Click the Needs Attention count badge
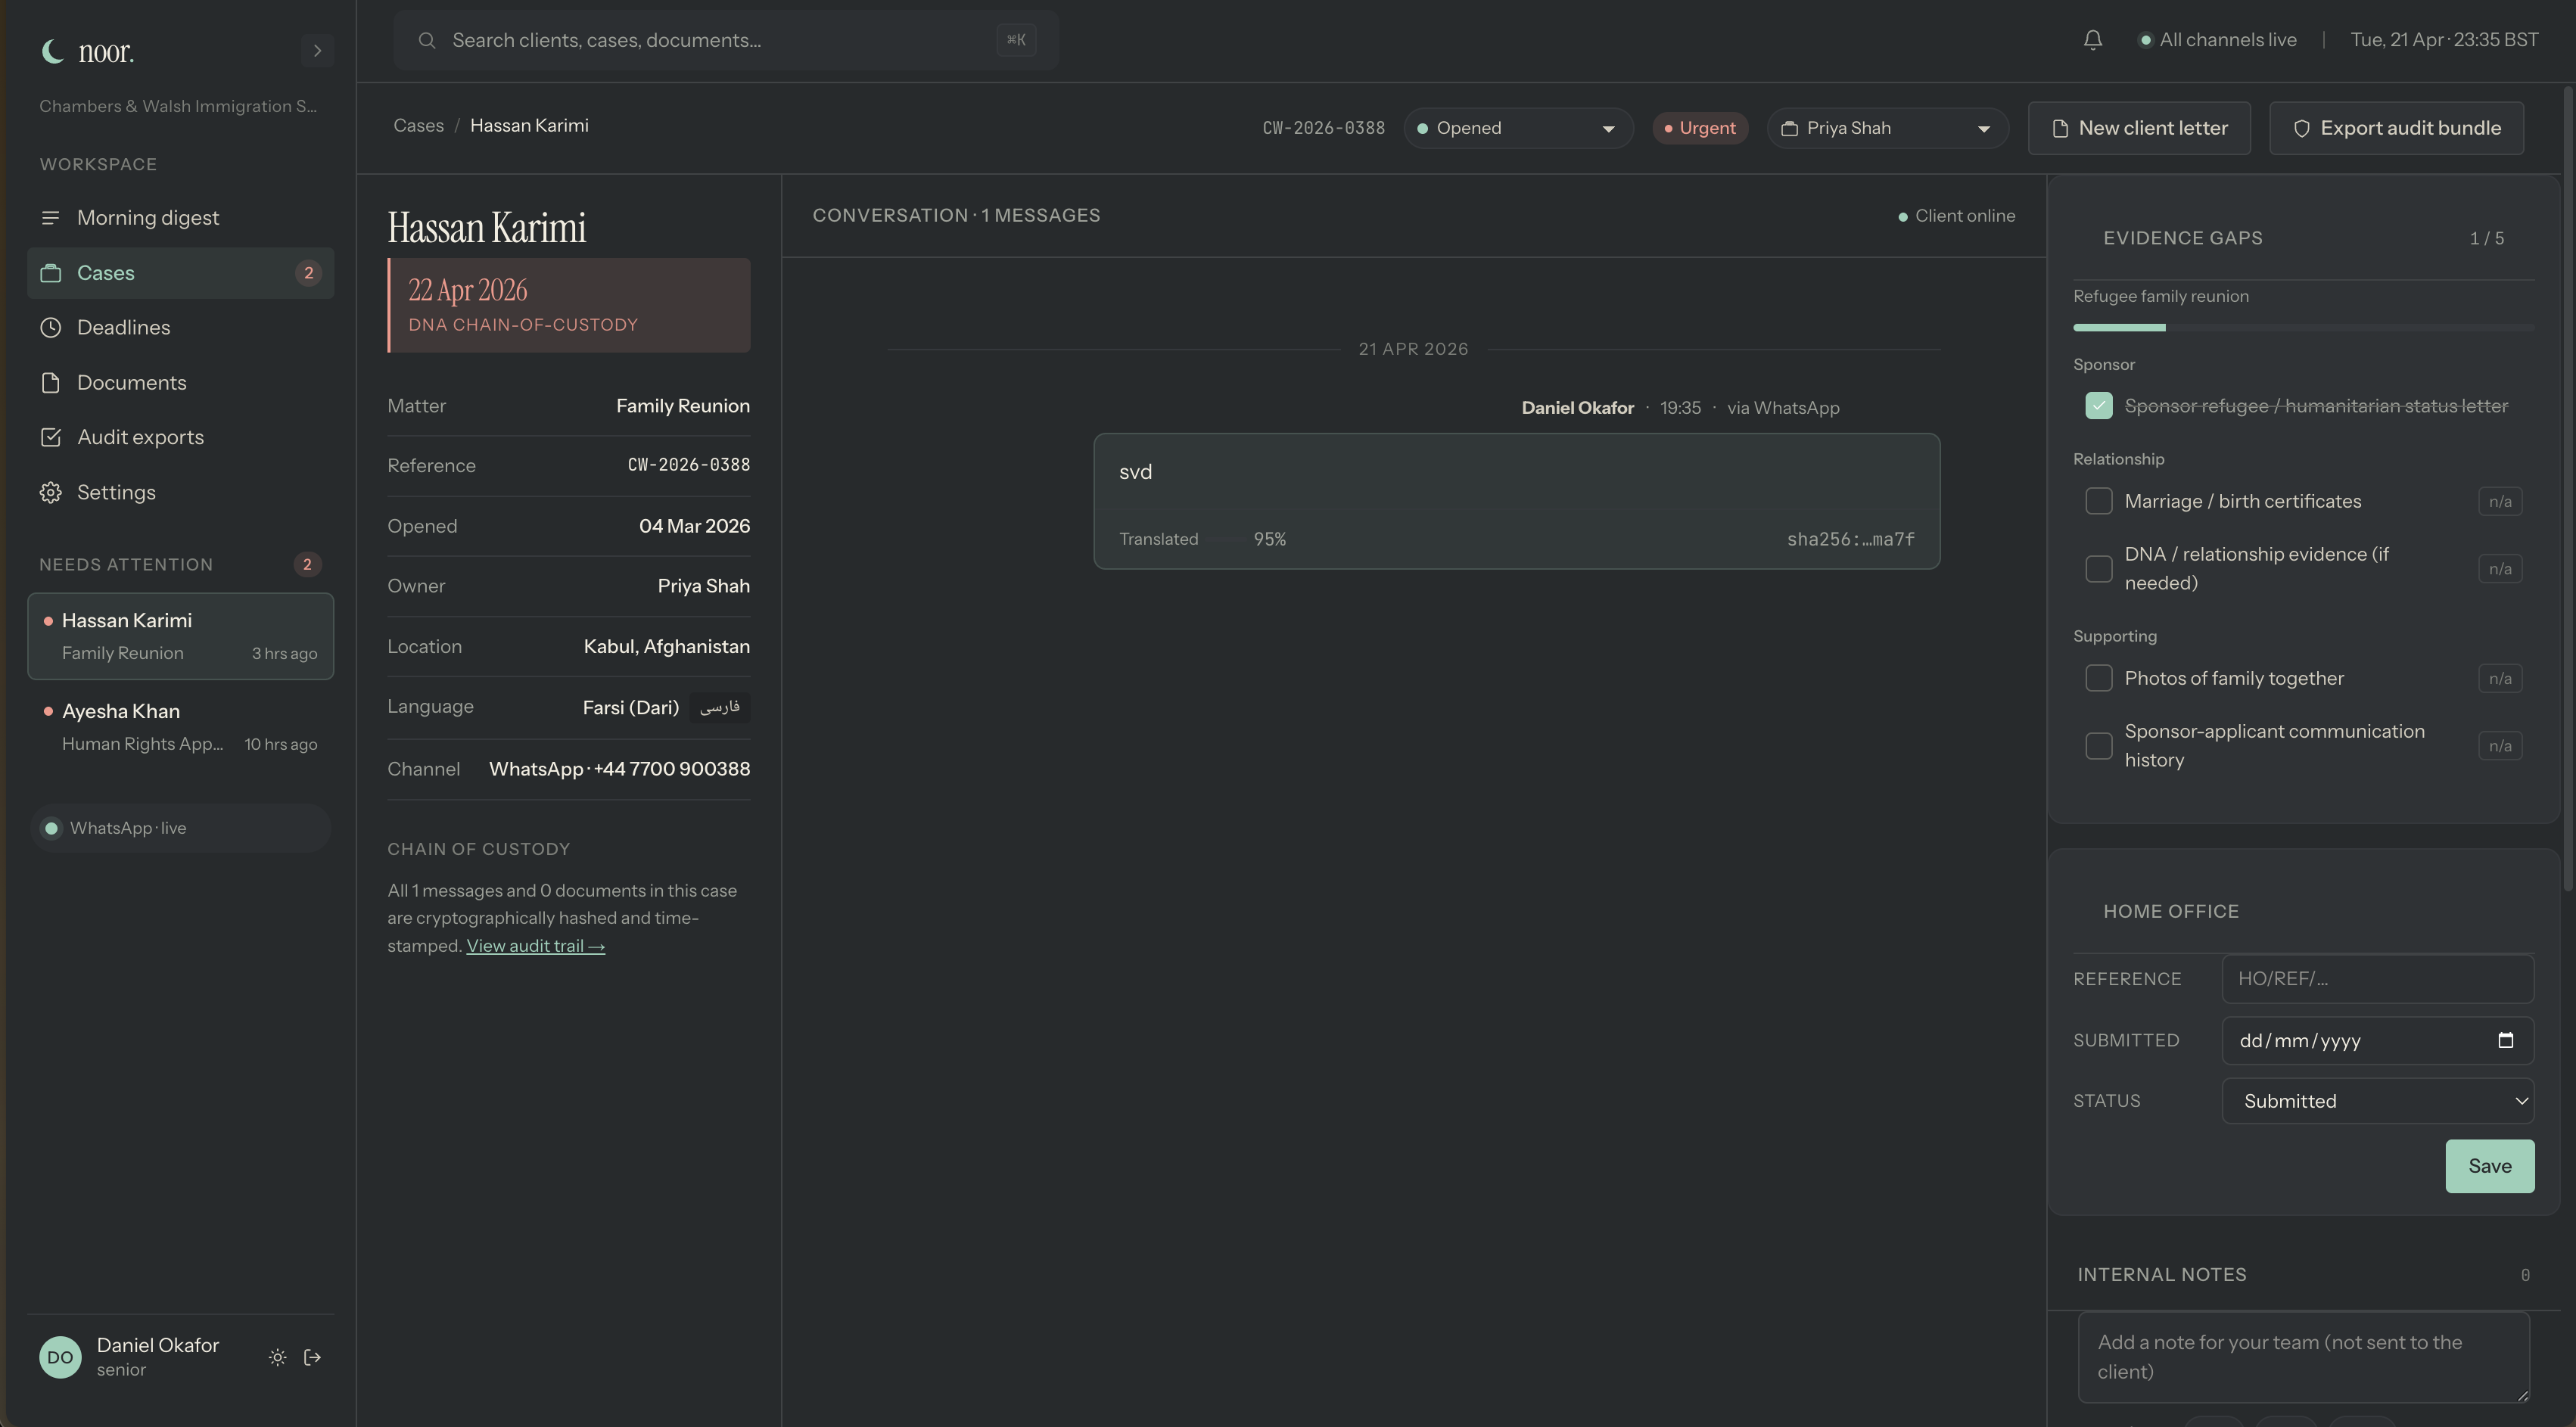2576x1427 pixels. (307, 564)
